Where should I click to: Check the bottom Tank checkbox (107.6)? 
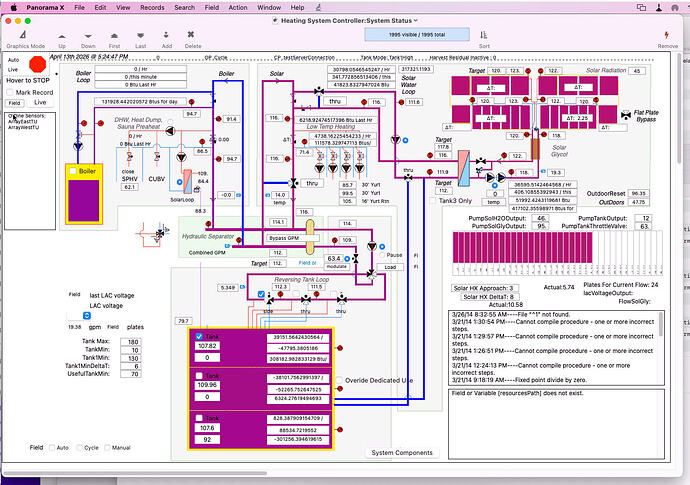pos(199,418)
